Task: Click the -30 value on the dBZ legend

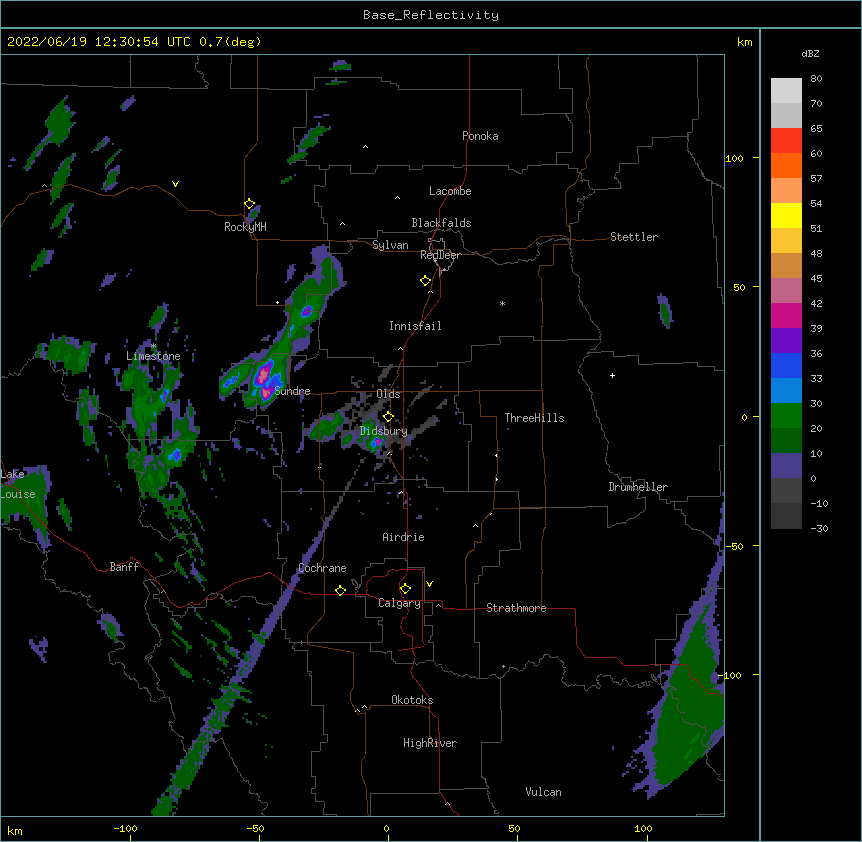Action: (x=819, y=529)
